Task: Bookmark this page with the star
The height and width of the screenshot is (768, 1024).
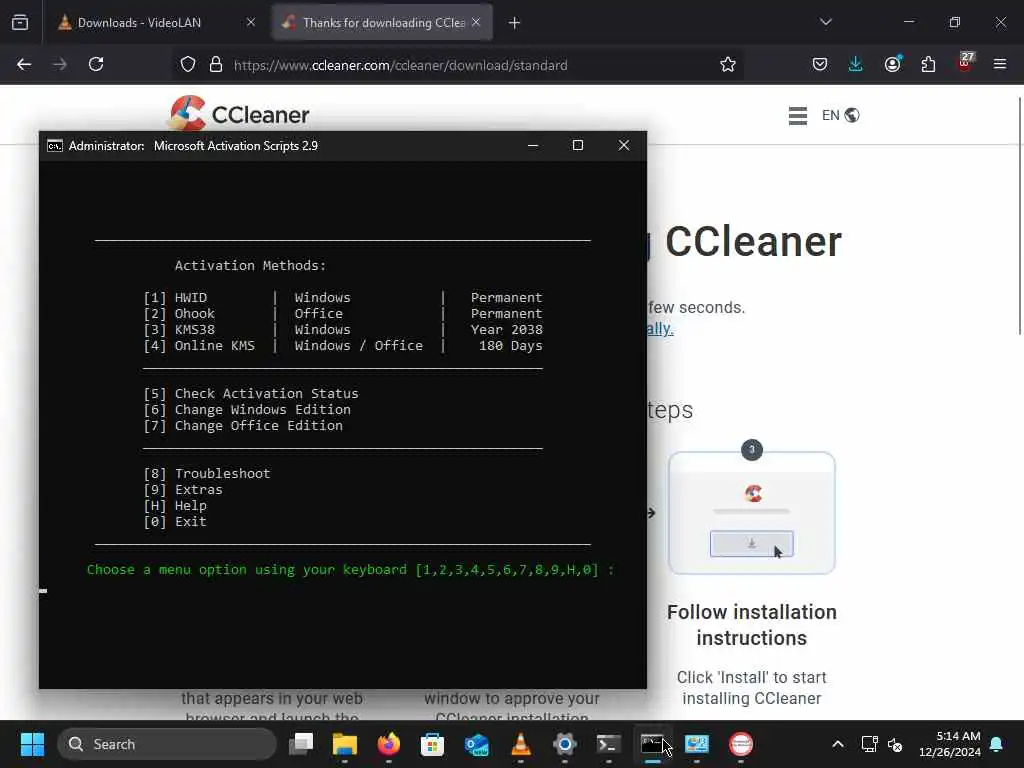Action: [728, 65]
